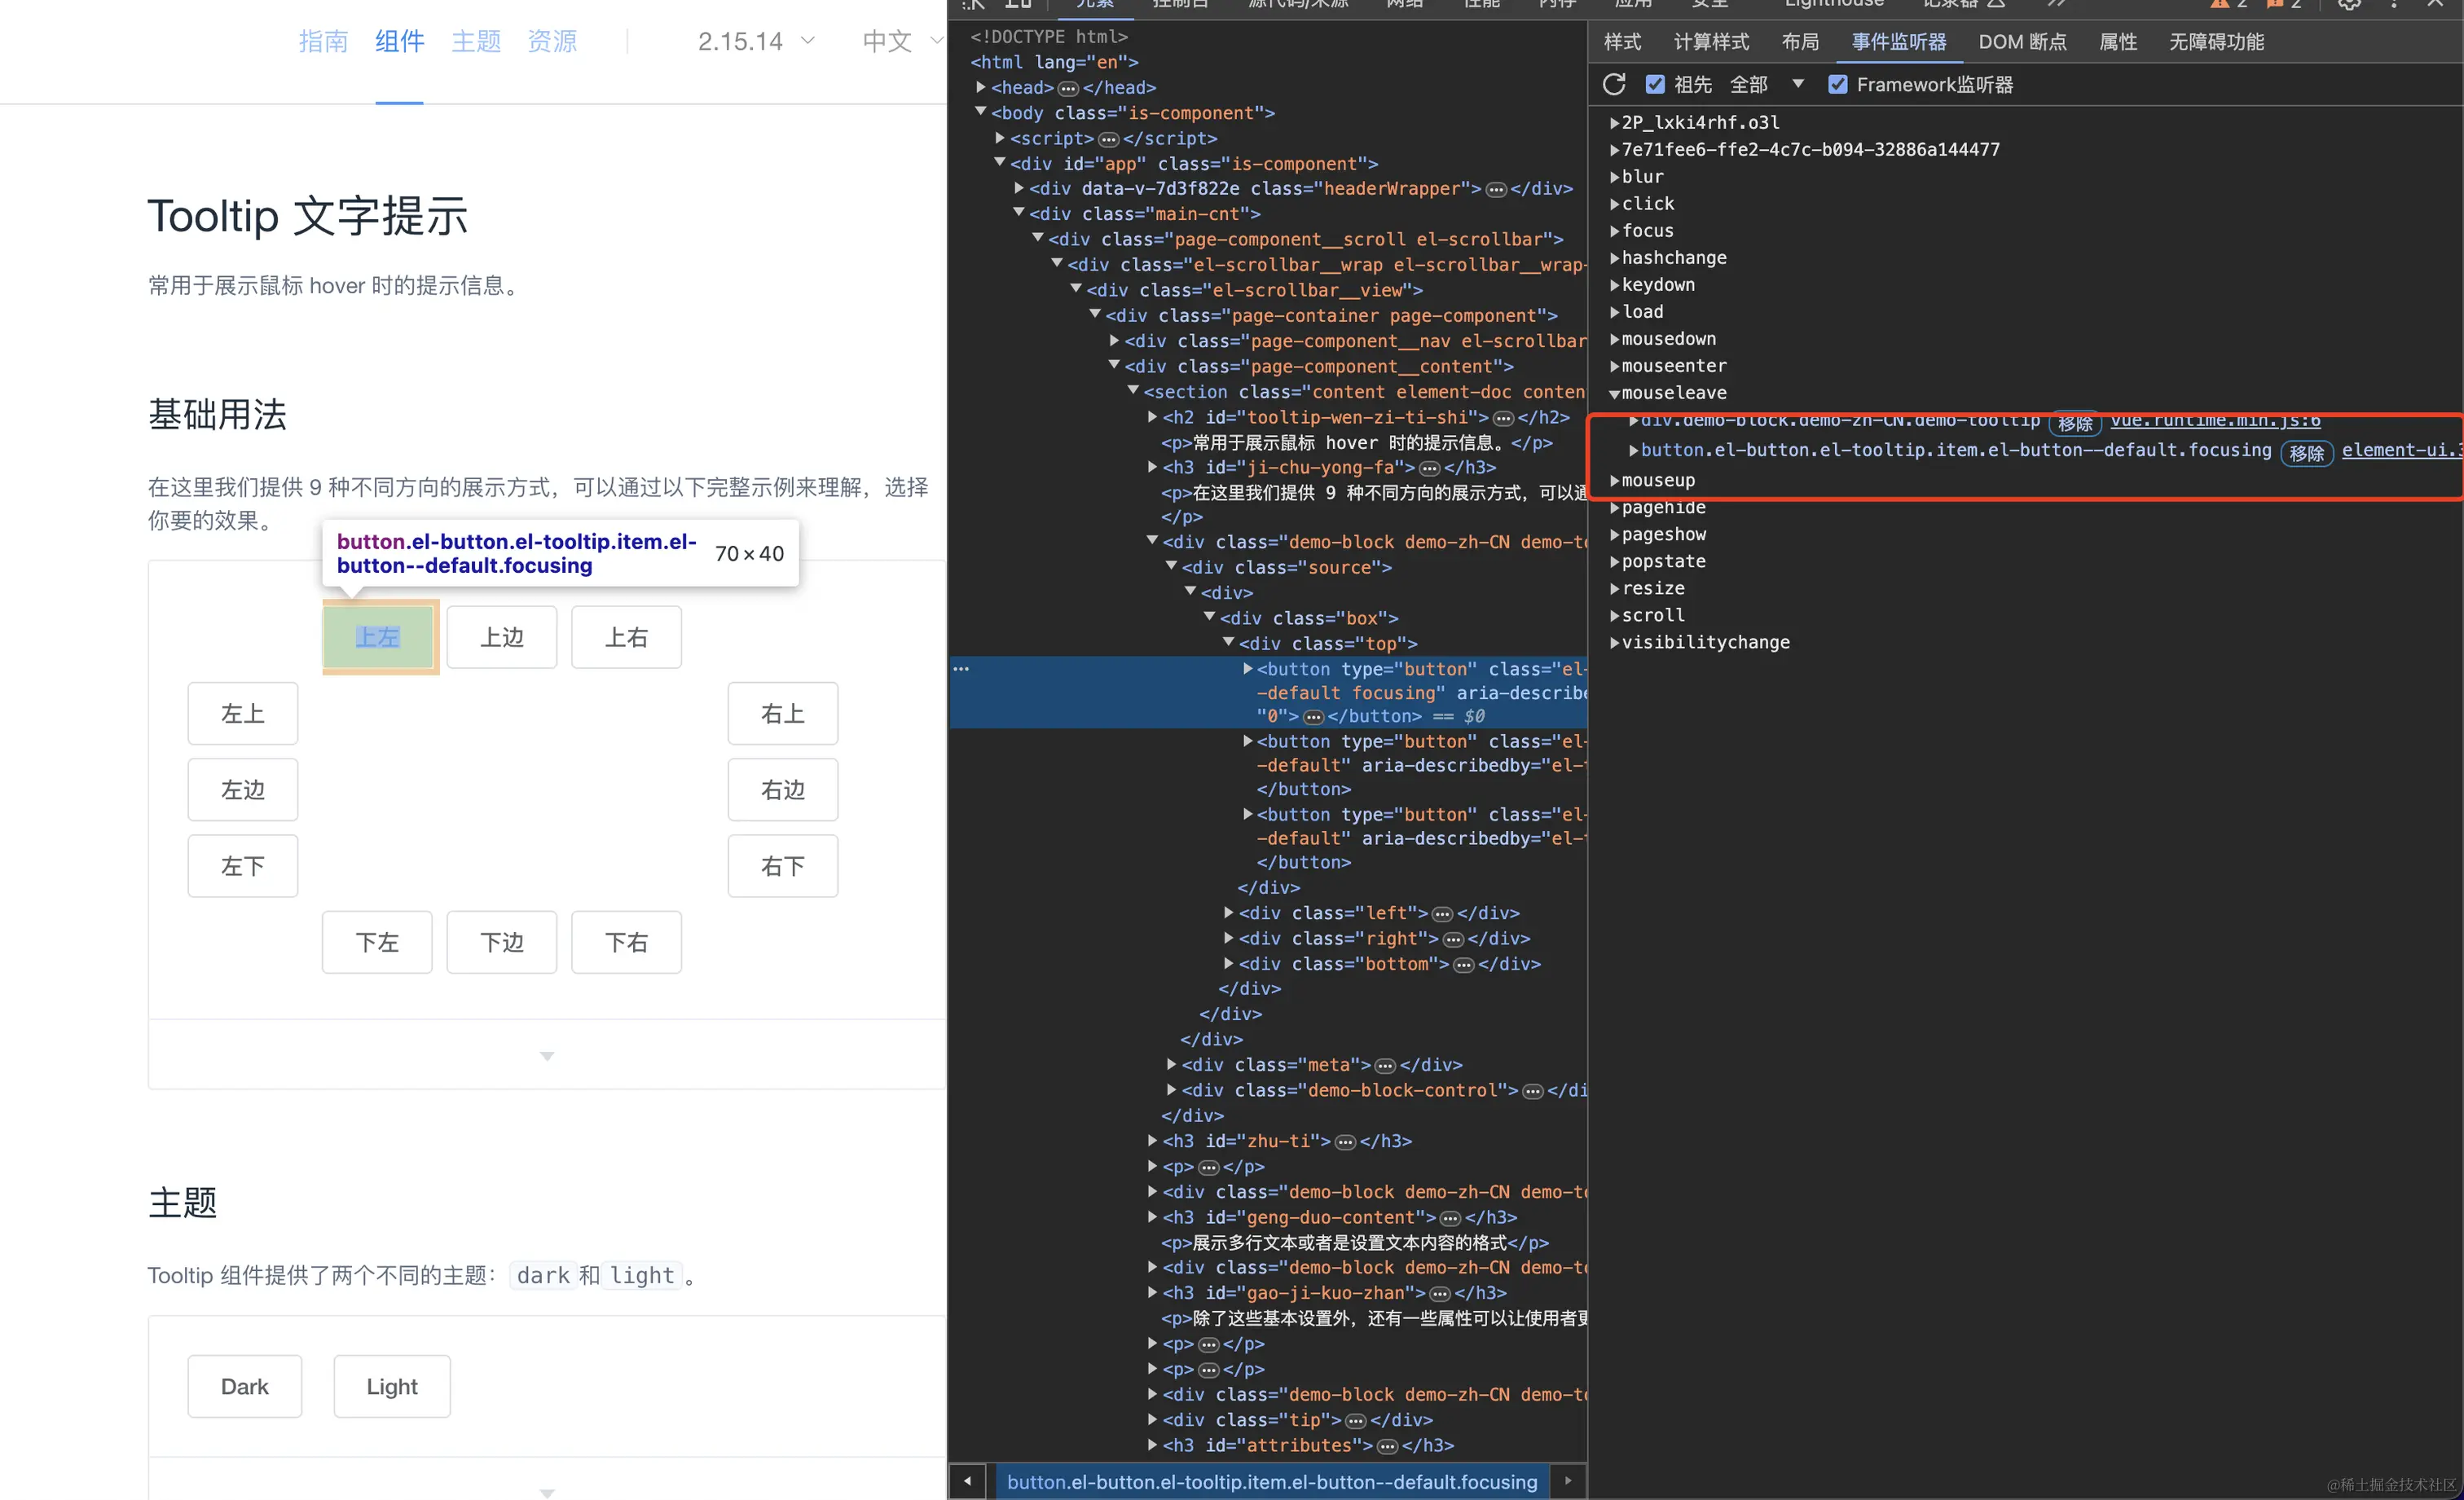
Task: Remove the button.el-button mouseleave listener with 移除
Action: tap(2306, 452)
